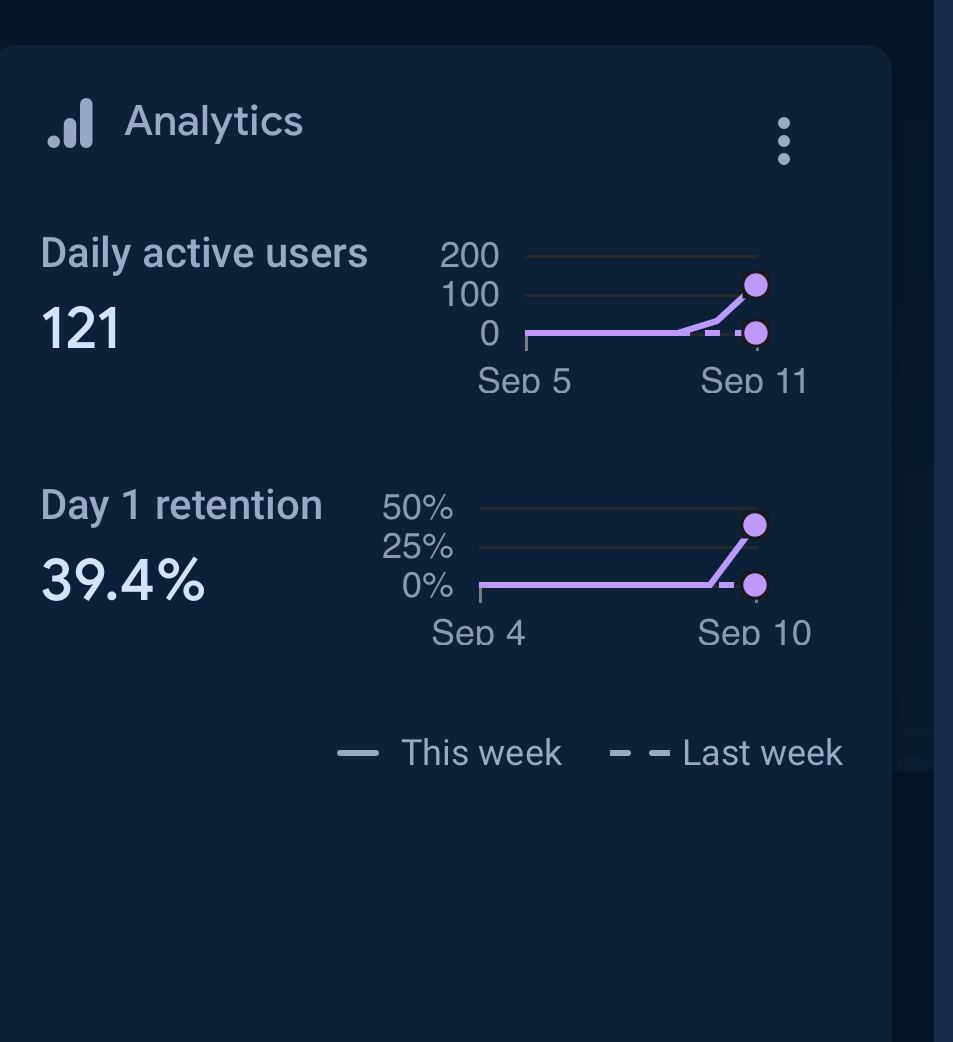Click the Sep 11 axis label
953x1042 pixels.
coord(754,381)
